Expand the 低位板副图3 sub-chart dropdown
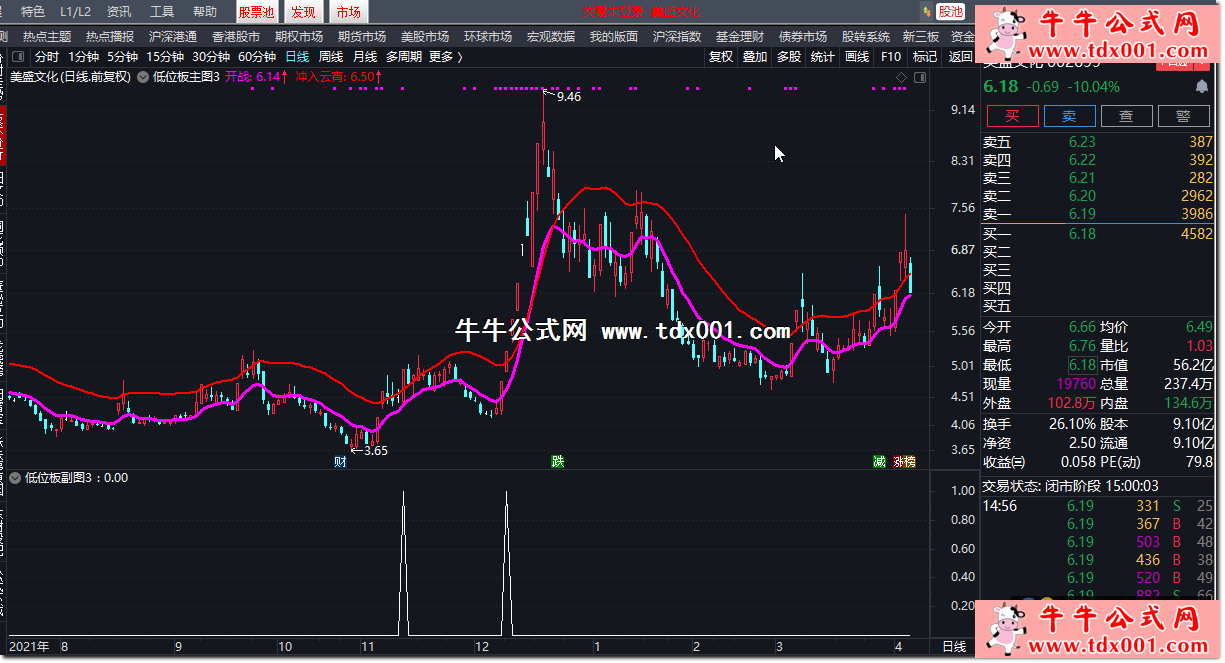Viewport: 1225px width, 663px height. point(15,478)
